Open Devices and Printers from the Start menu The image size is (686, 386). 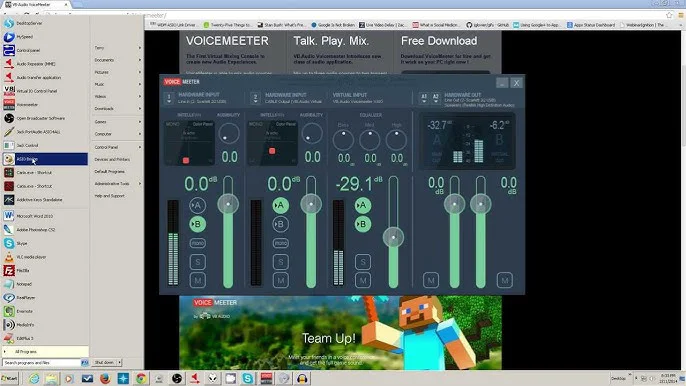[x=117, y=159]
